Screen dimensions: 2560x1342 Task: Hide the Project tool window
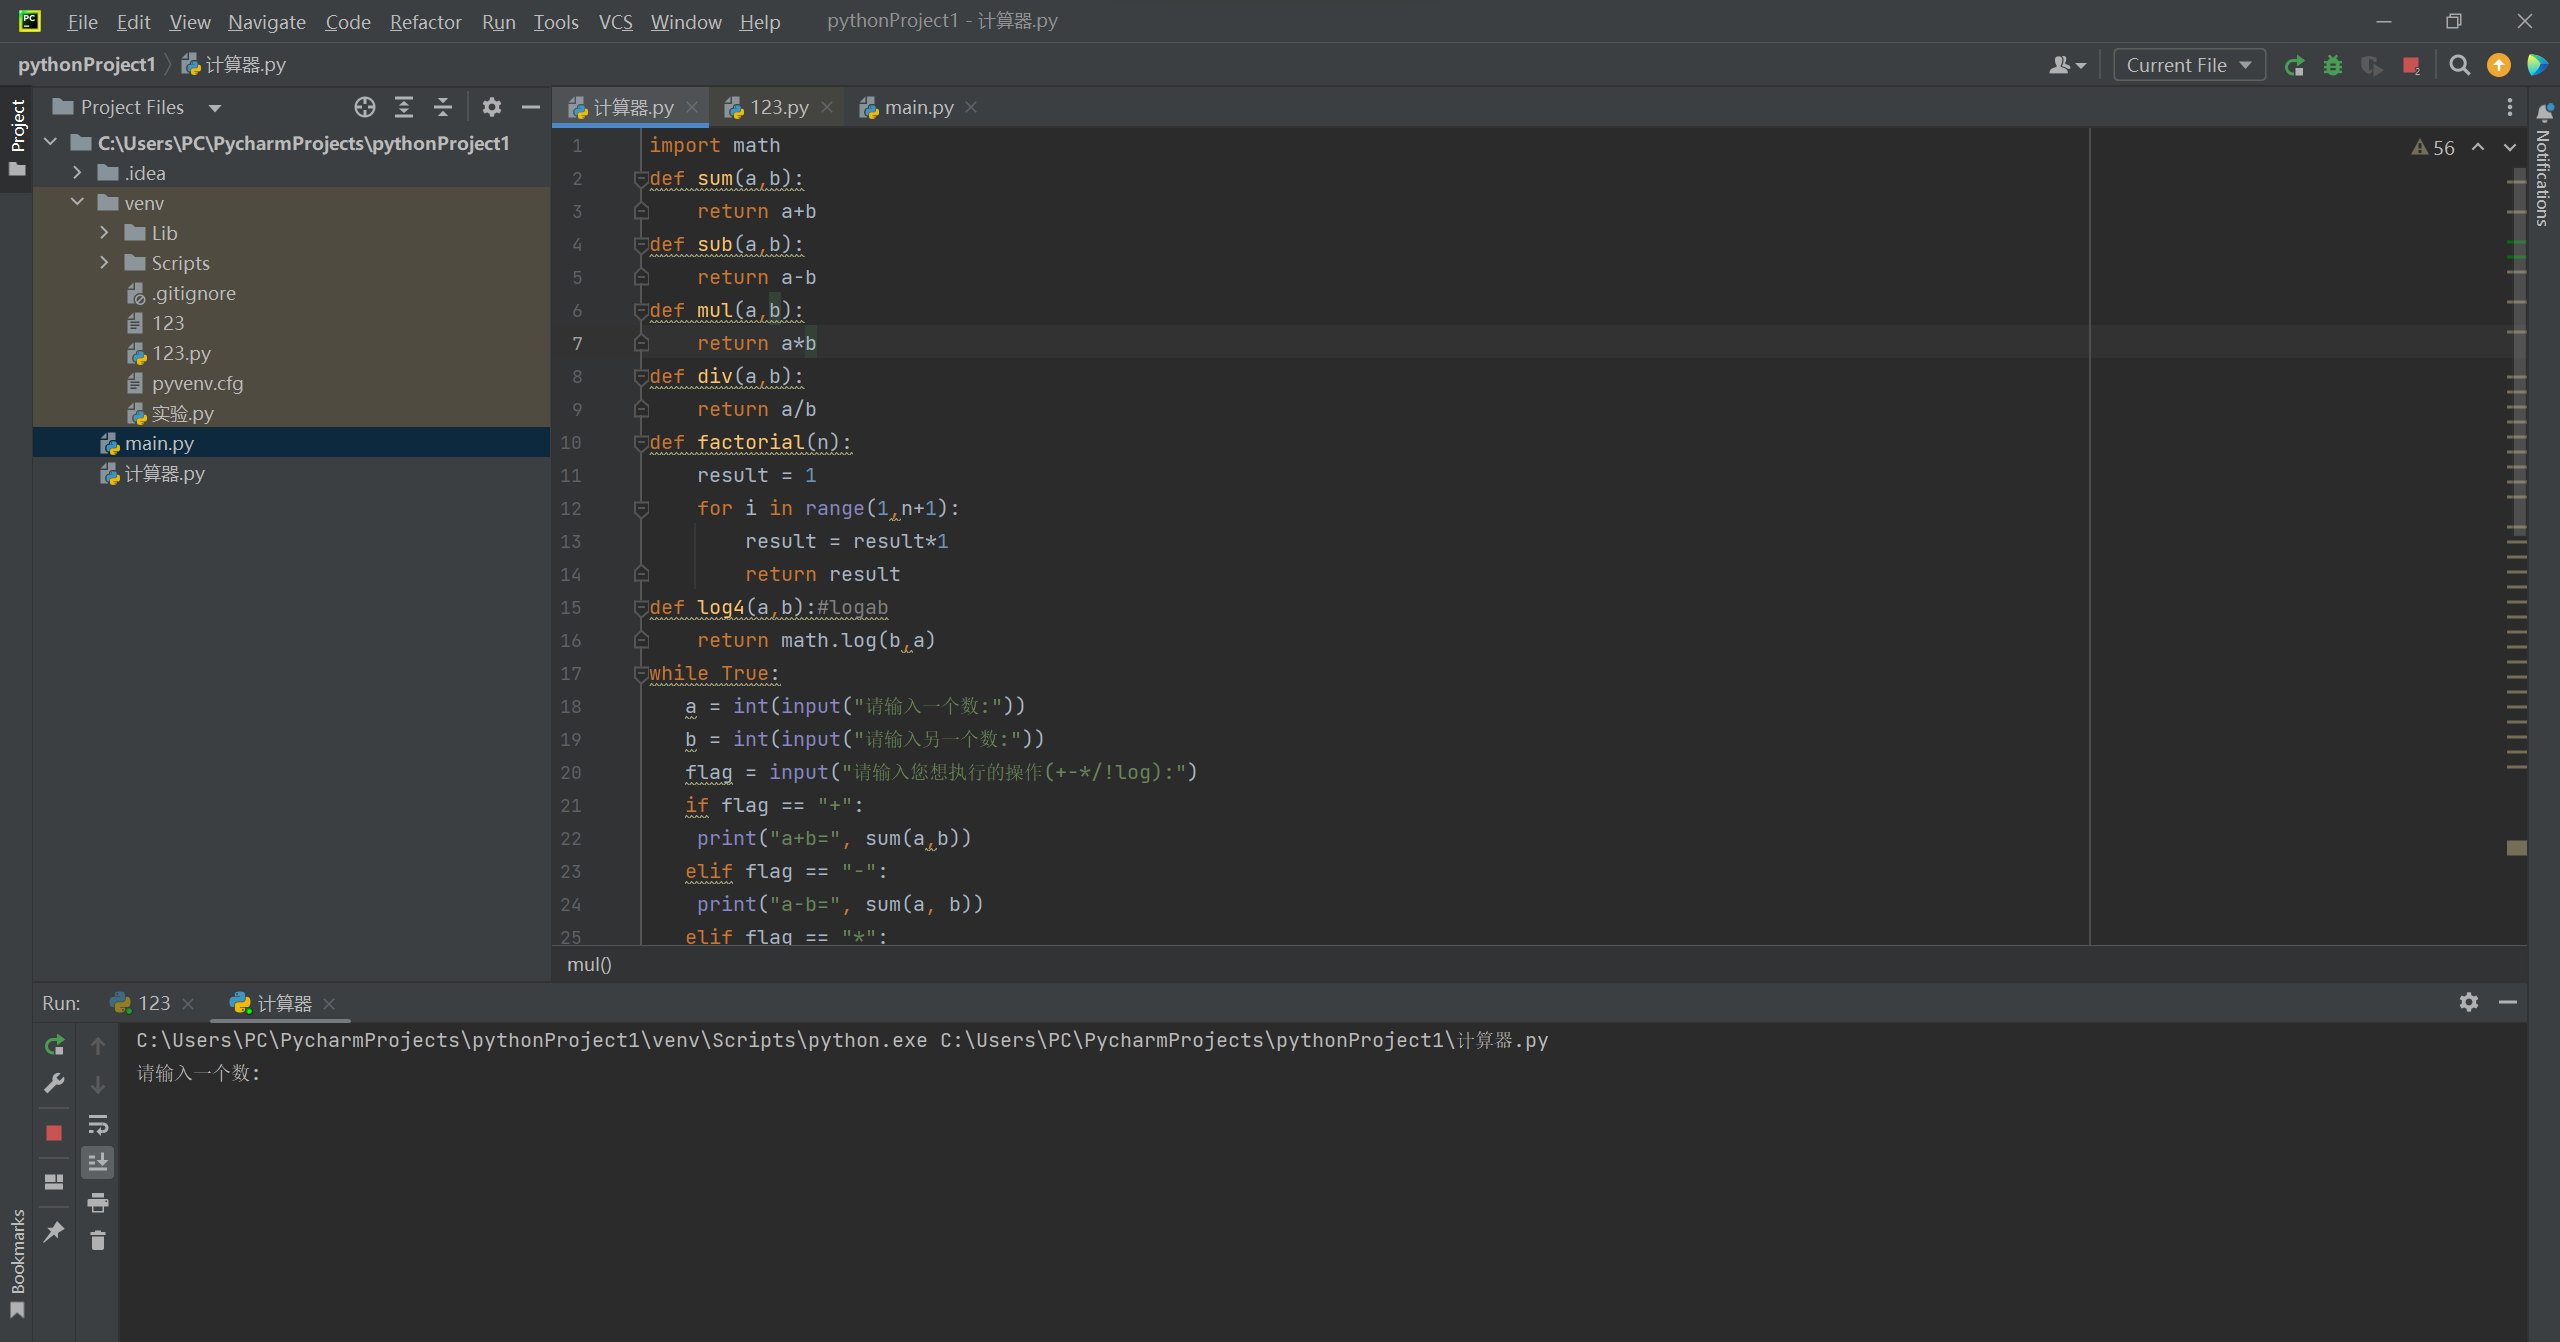[531, 107]
